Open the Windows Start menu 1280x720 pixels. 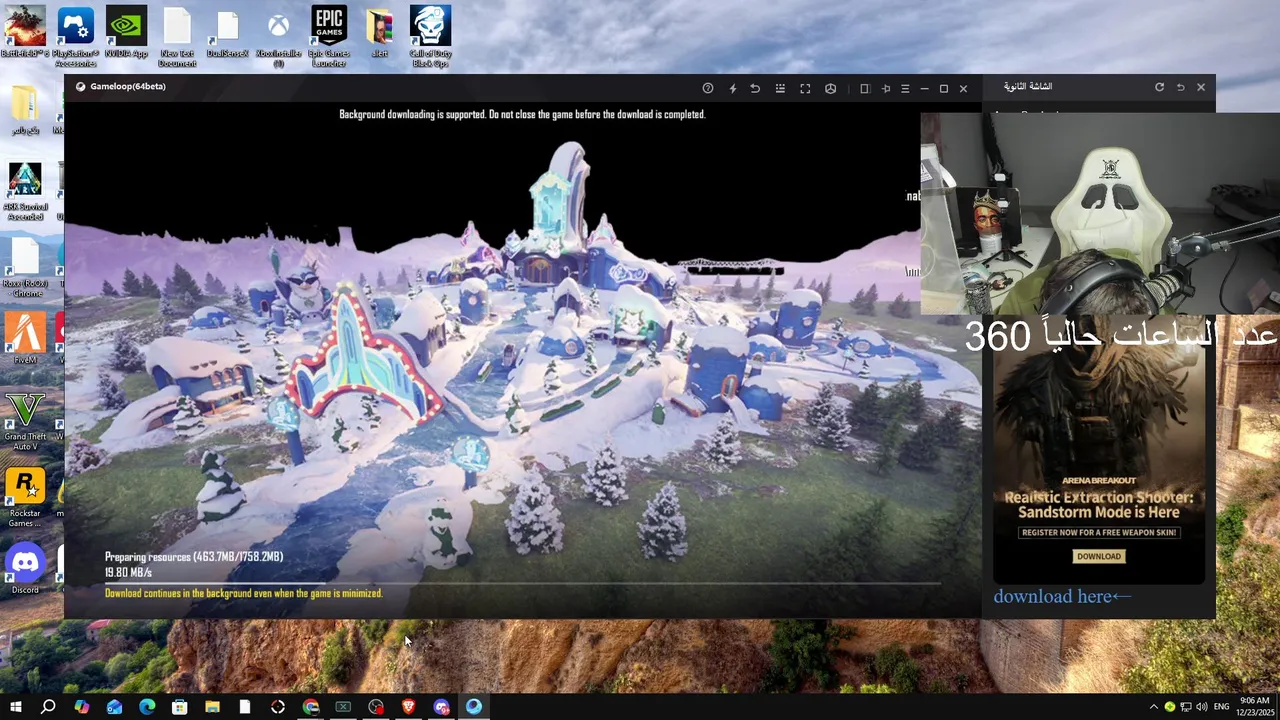click(x=15, y=707)
